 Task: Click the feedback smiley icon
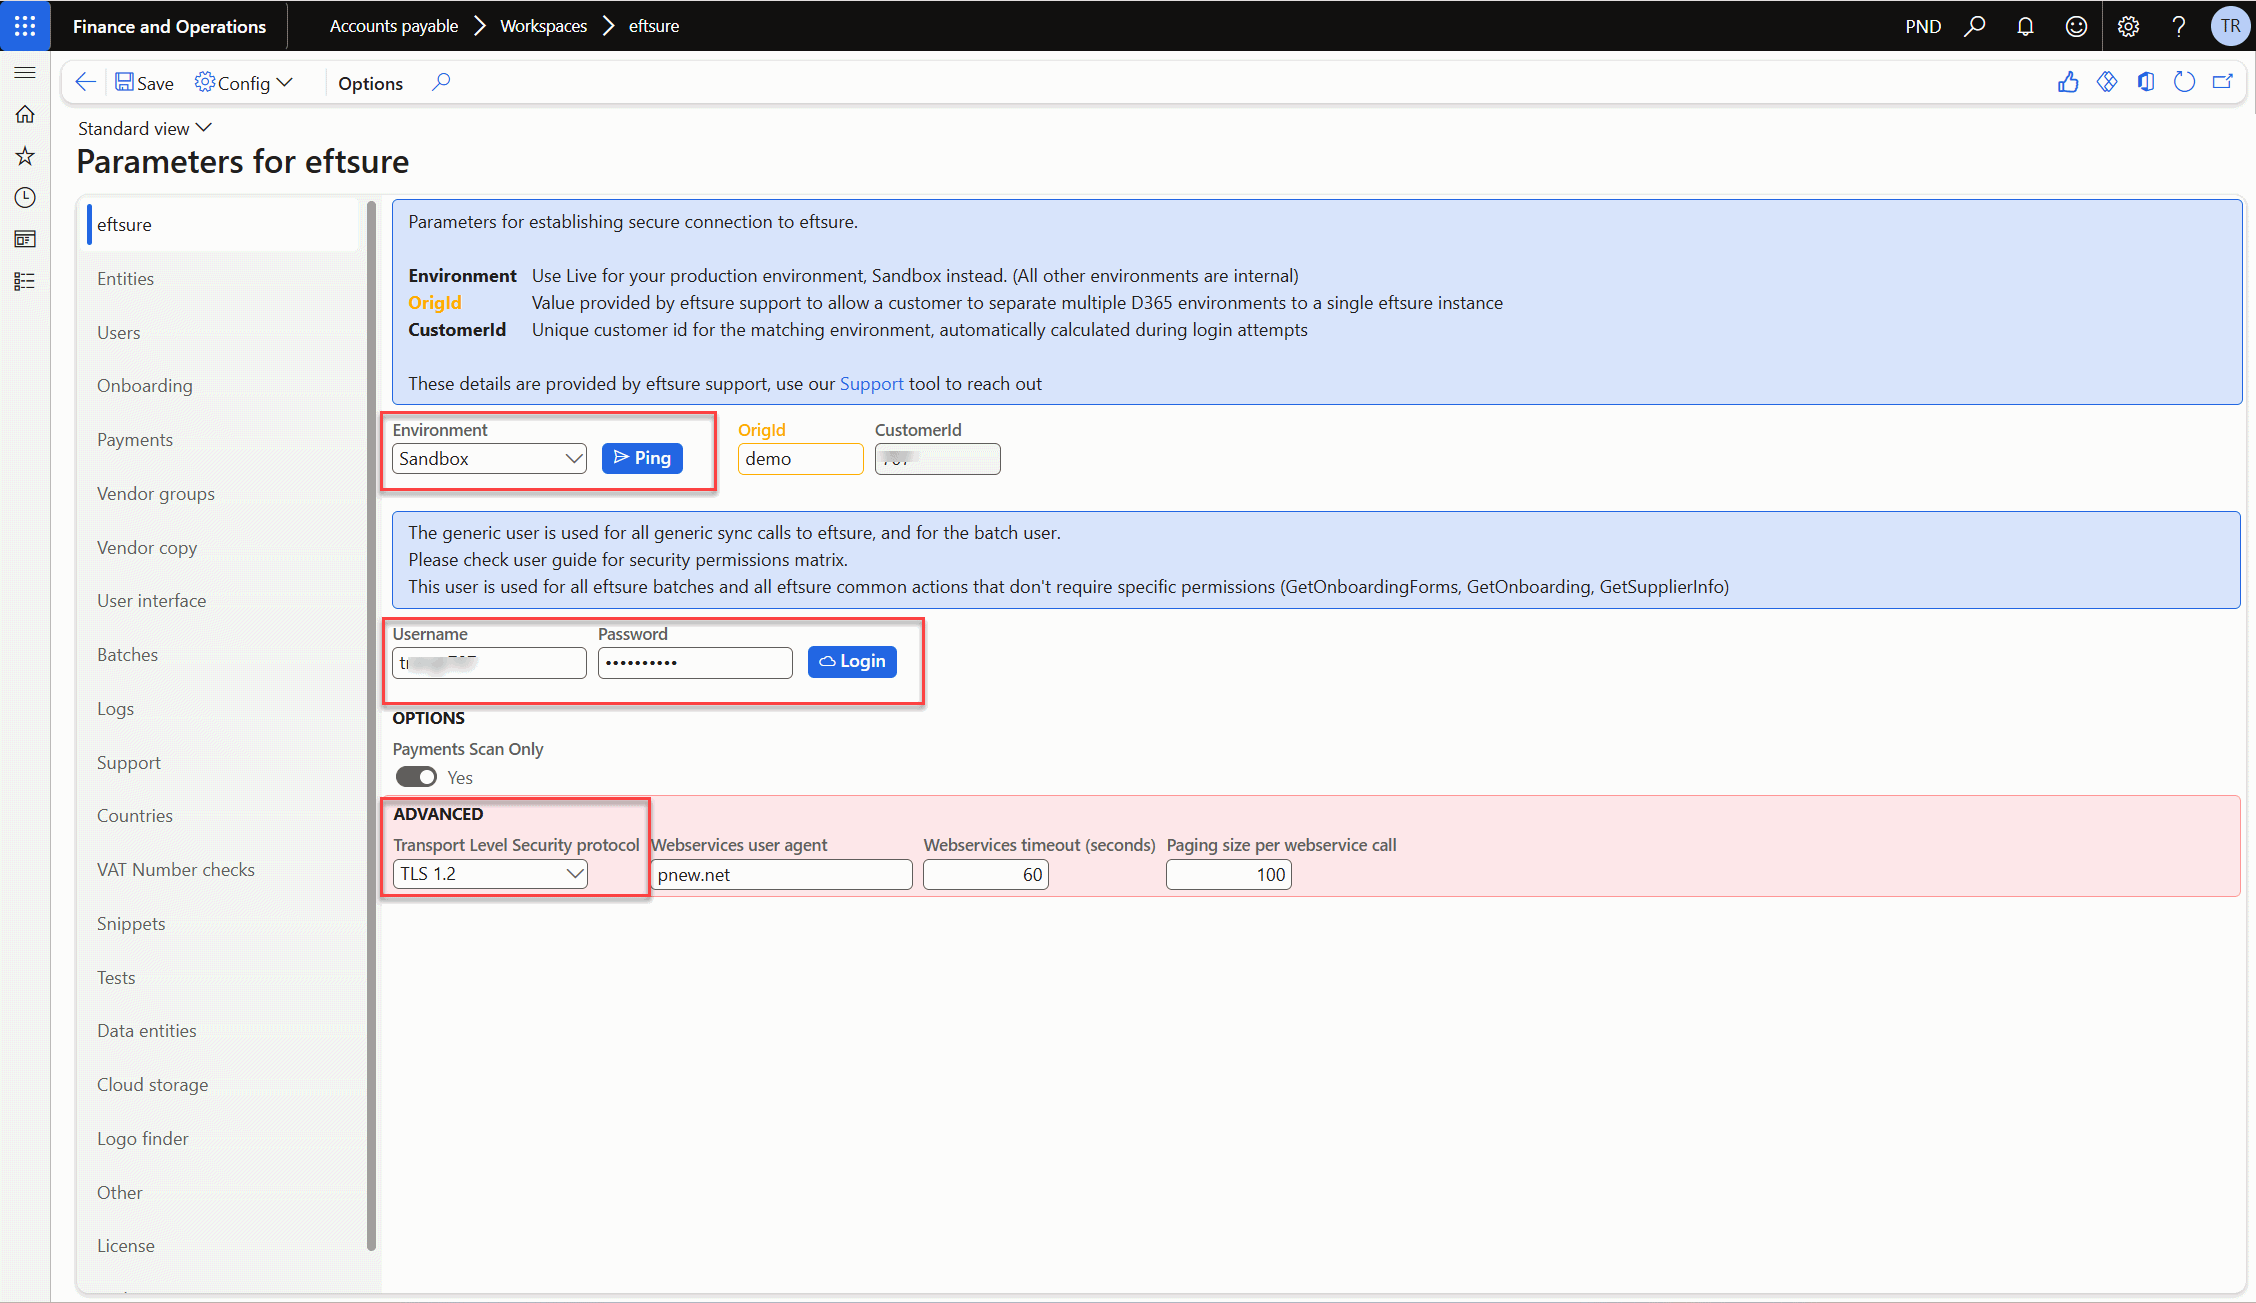coord(2076,26)
